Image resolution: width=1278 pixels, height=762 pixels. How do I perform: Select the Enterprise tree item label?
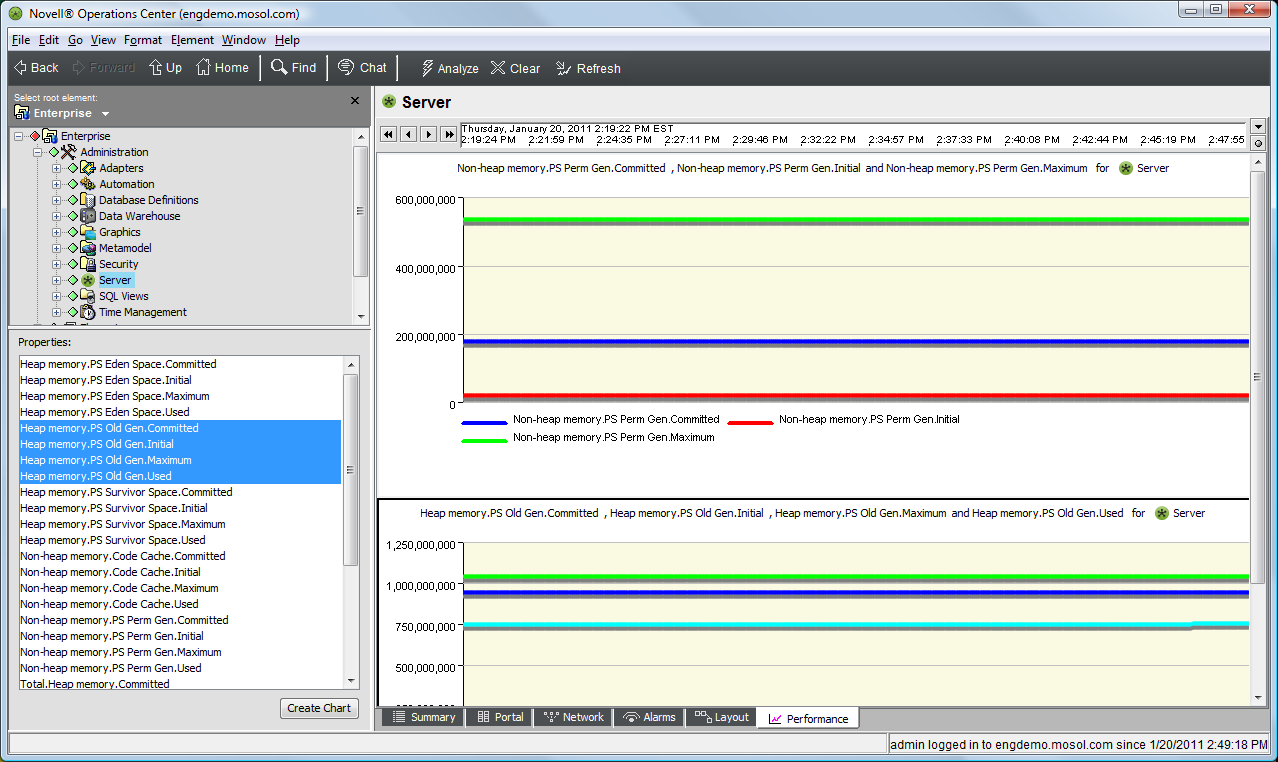coord(86,136)
